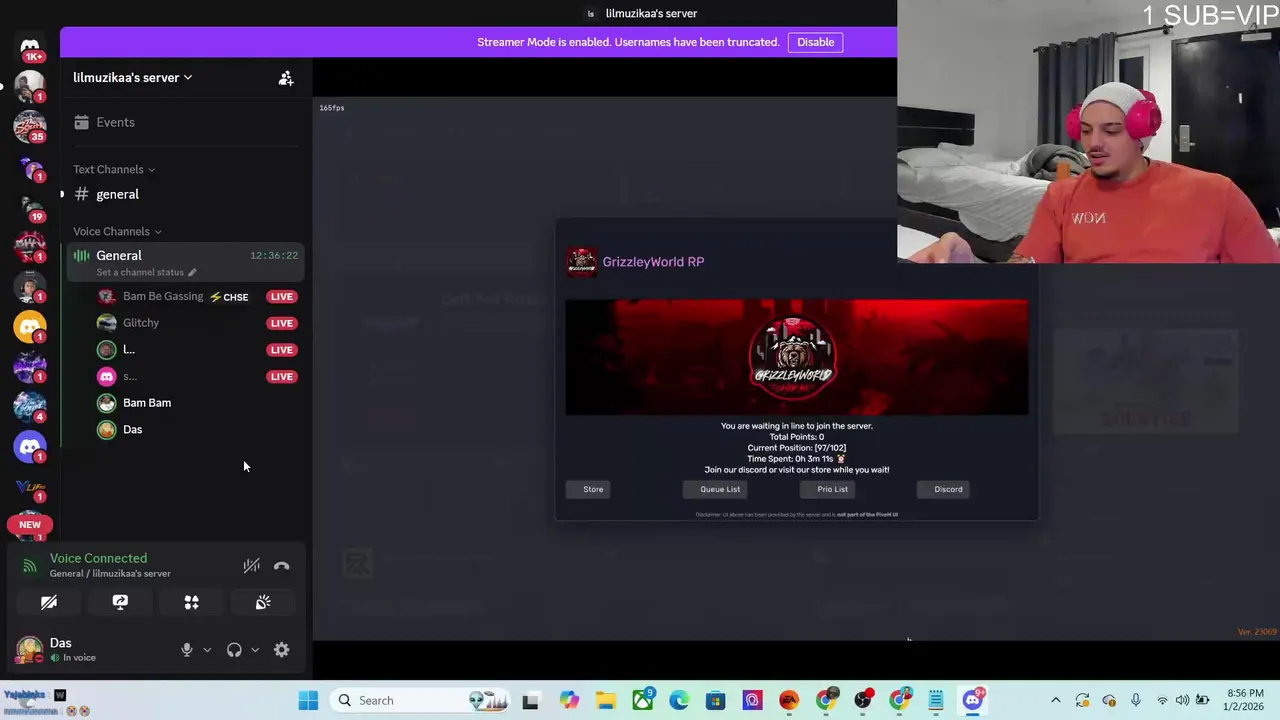
Task: Open Windows Start menu
Action: pos(308,700)
